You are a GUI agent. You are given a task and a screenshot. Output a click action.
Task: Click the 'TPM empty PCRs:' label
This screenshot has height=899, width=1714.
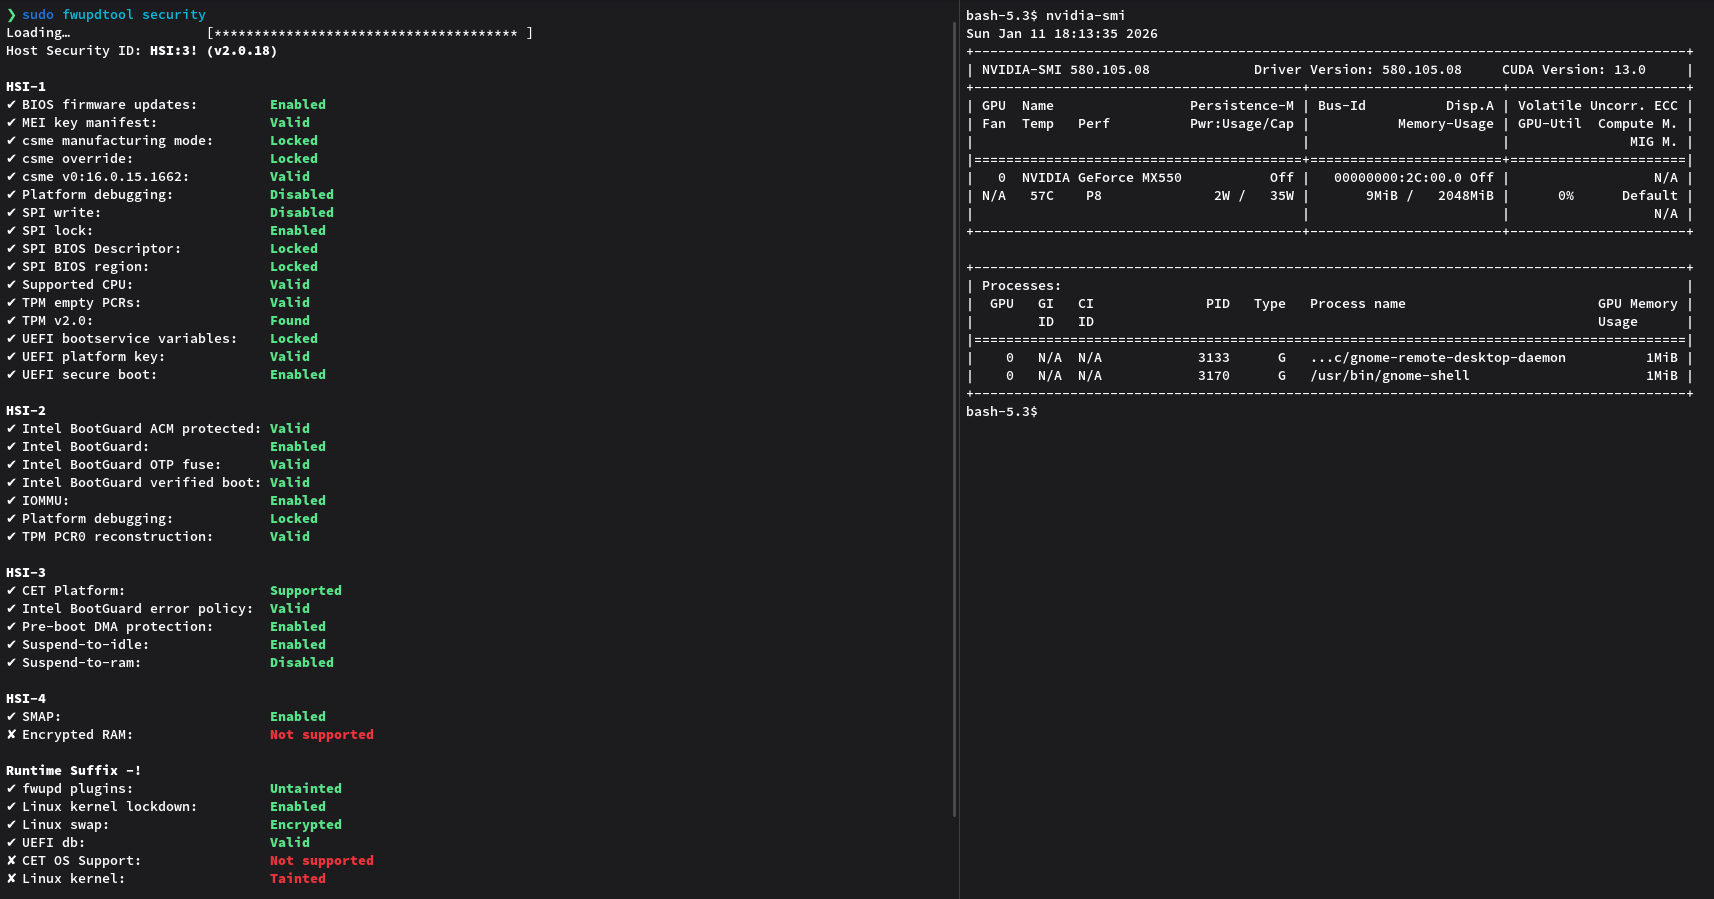[x=82, y=303]
